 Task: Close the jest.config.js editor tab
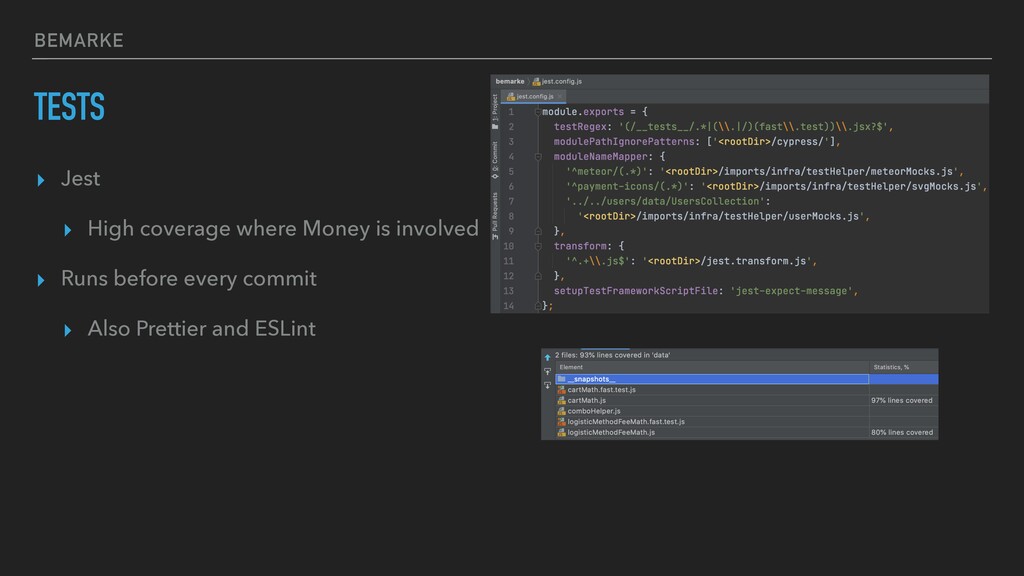tap(560, 97)
